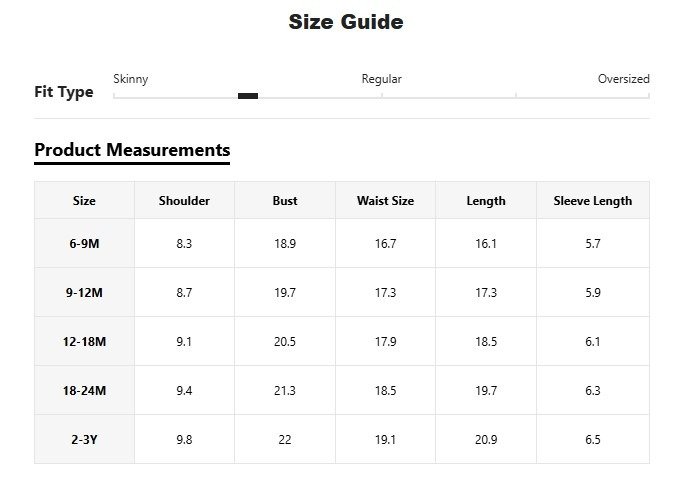Viewport: 678px width, 480px height.
Task: Select the Product Measurements tab
Action: [132, 150]
